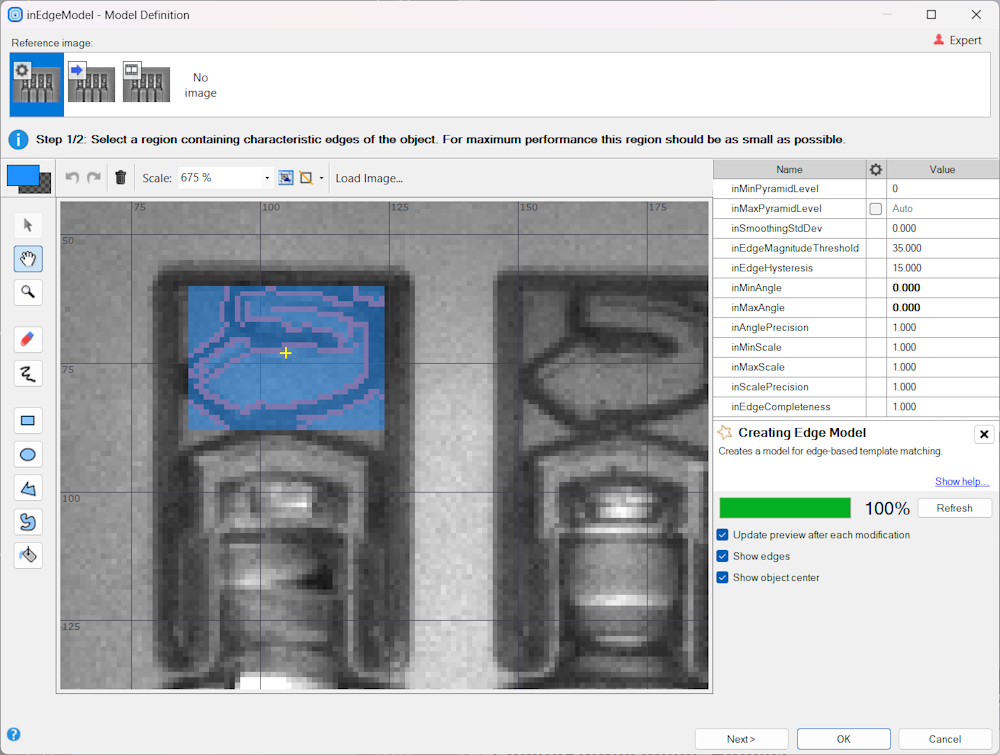This screenshot has width=1000, height=755.
Task: Pick the magnifier zoom tool
Action: [x=28, y=292]
